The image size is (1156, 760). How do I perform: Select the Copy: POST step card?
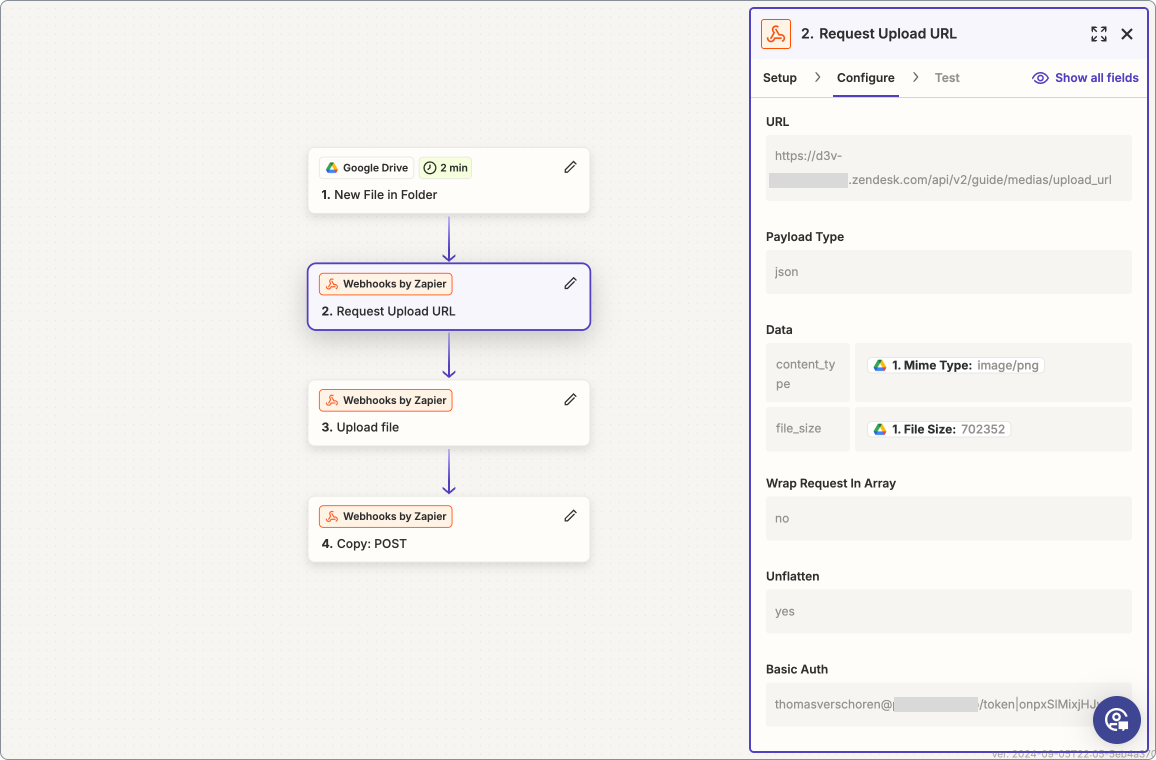[448, 543]
